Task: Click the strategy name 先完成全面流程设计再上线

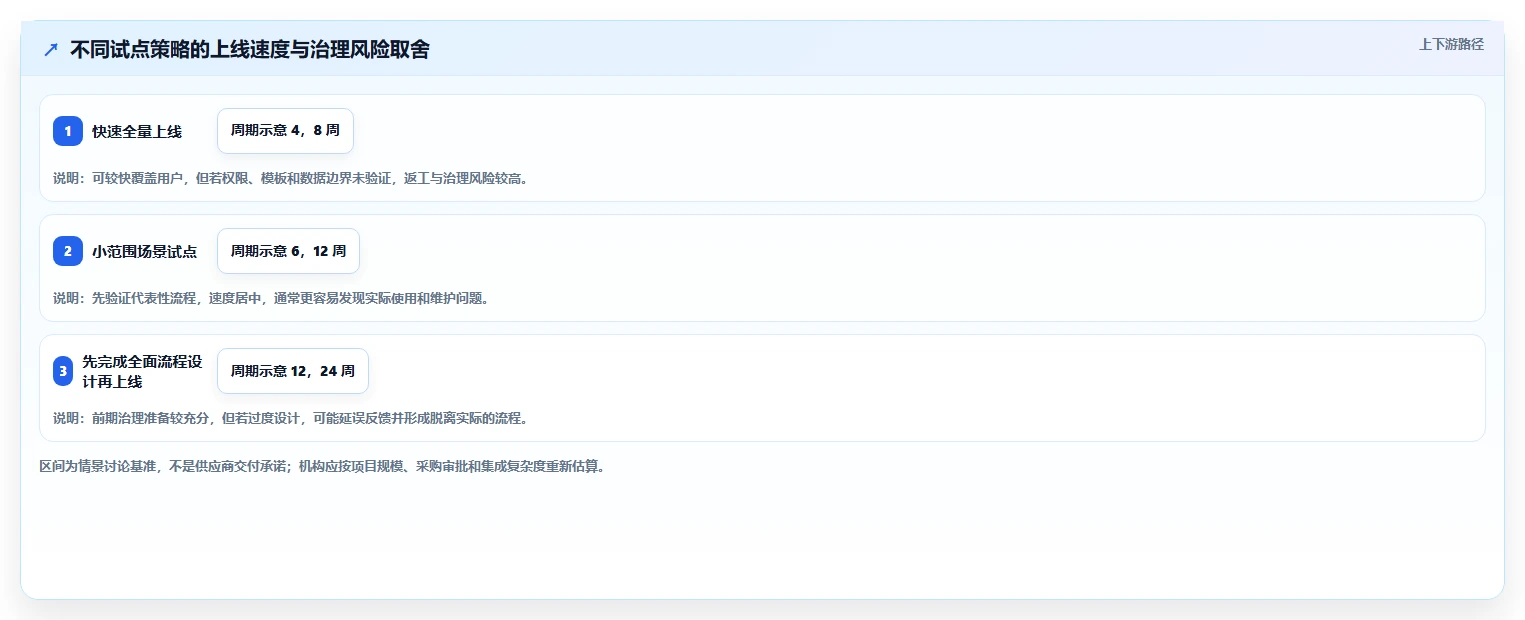Action: coord(142,371)
